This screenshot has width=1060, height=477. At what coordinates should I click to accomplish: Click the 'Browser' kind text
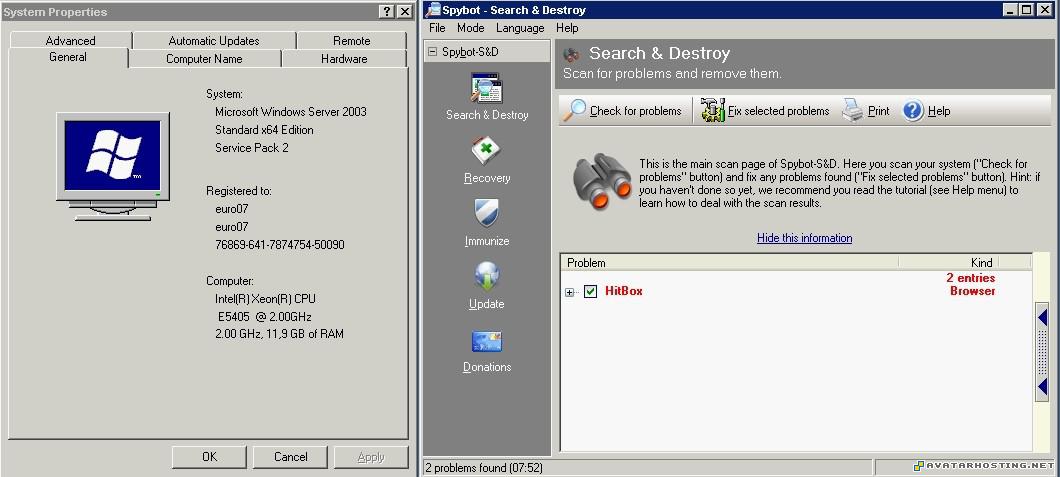point(973,291)
